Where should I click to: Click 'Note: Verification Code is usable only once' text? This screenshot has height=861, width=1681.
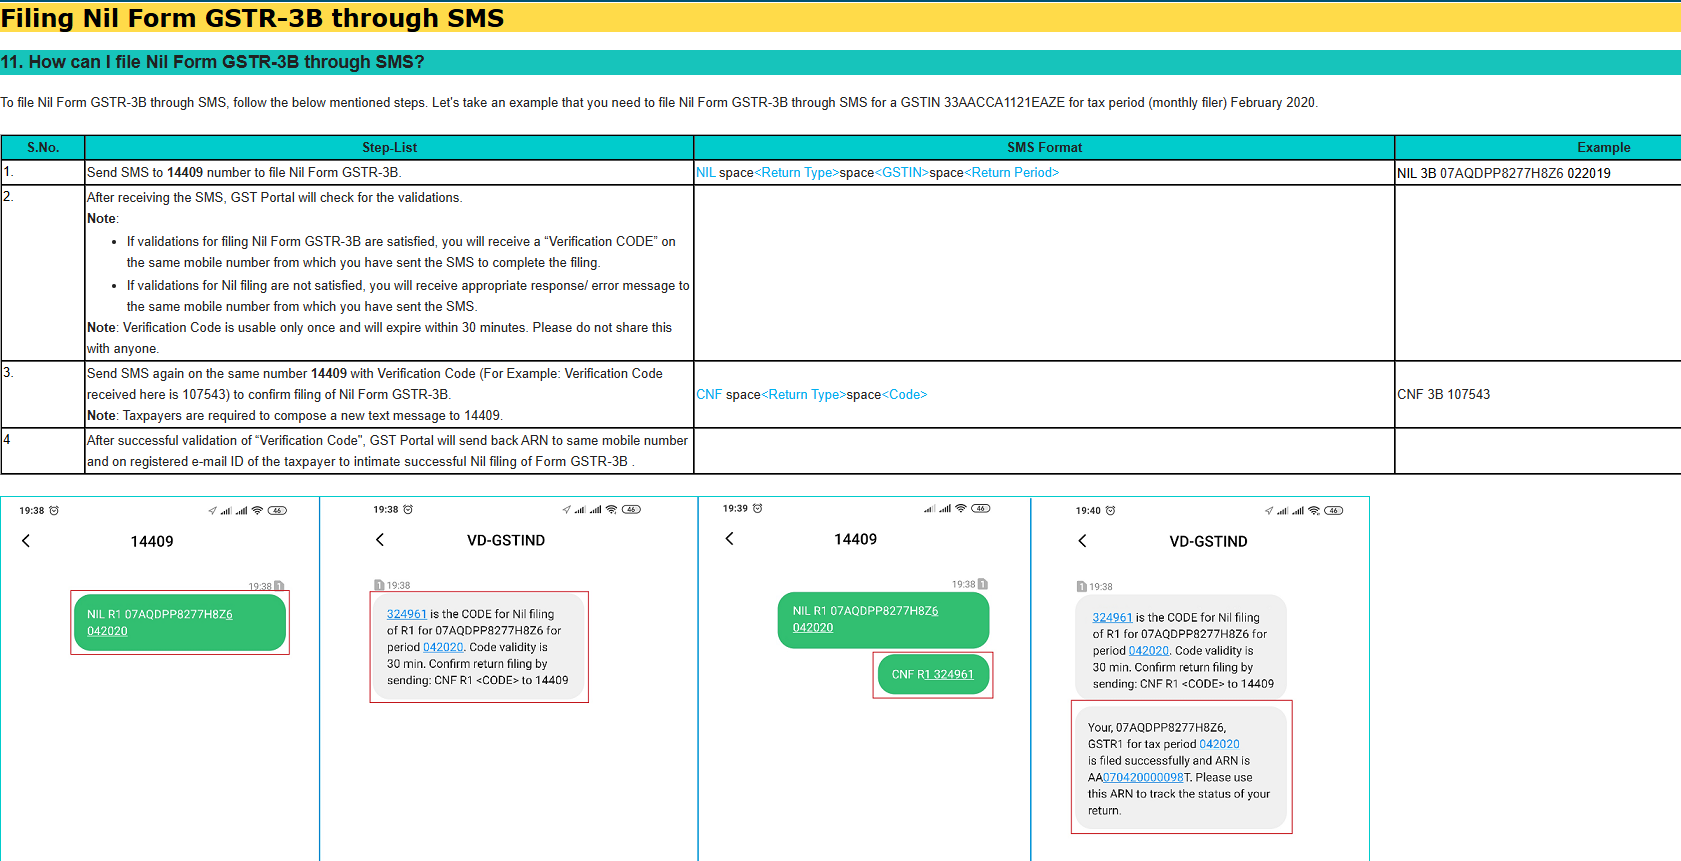(380, 338)
